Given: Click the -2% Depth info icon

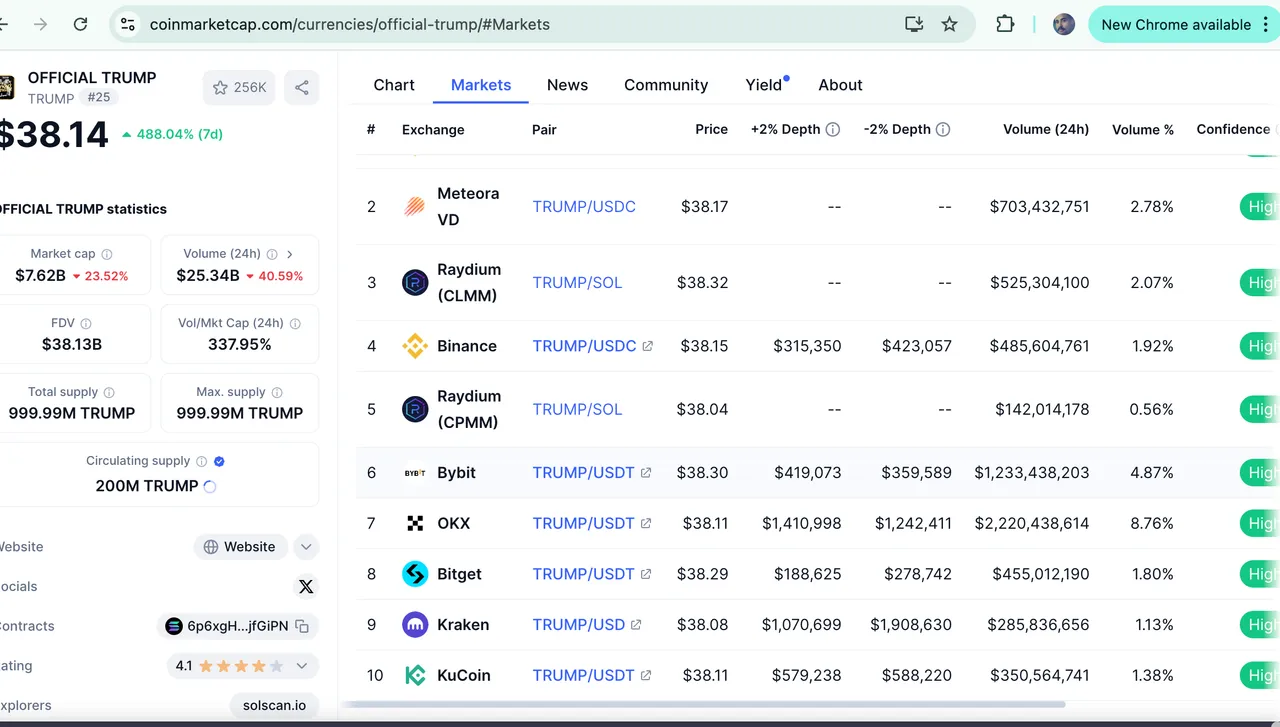Looking at the screenshot, I should (x=943, y=129).
